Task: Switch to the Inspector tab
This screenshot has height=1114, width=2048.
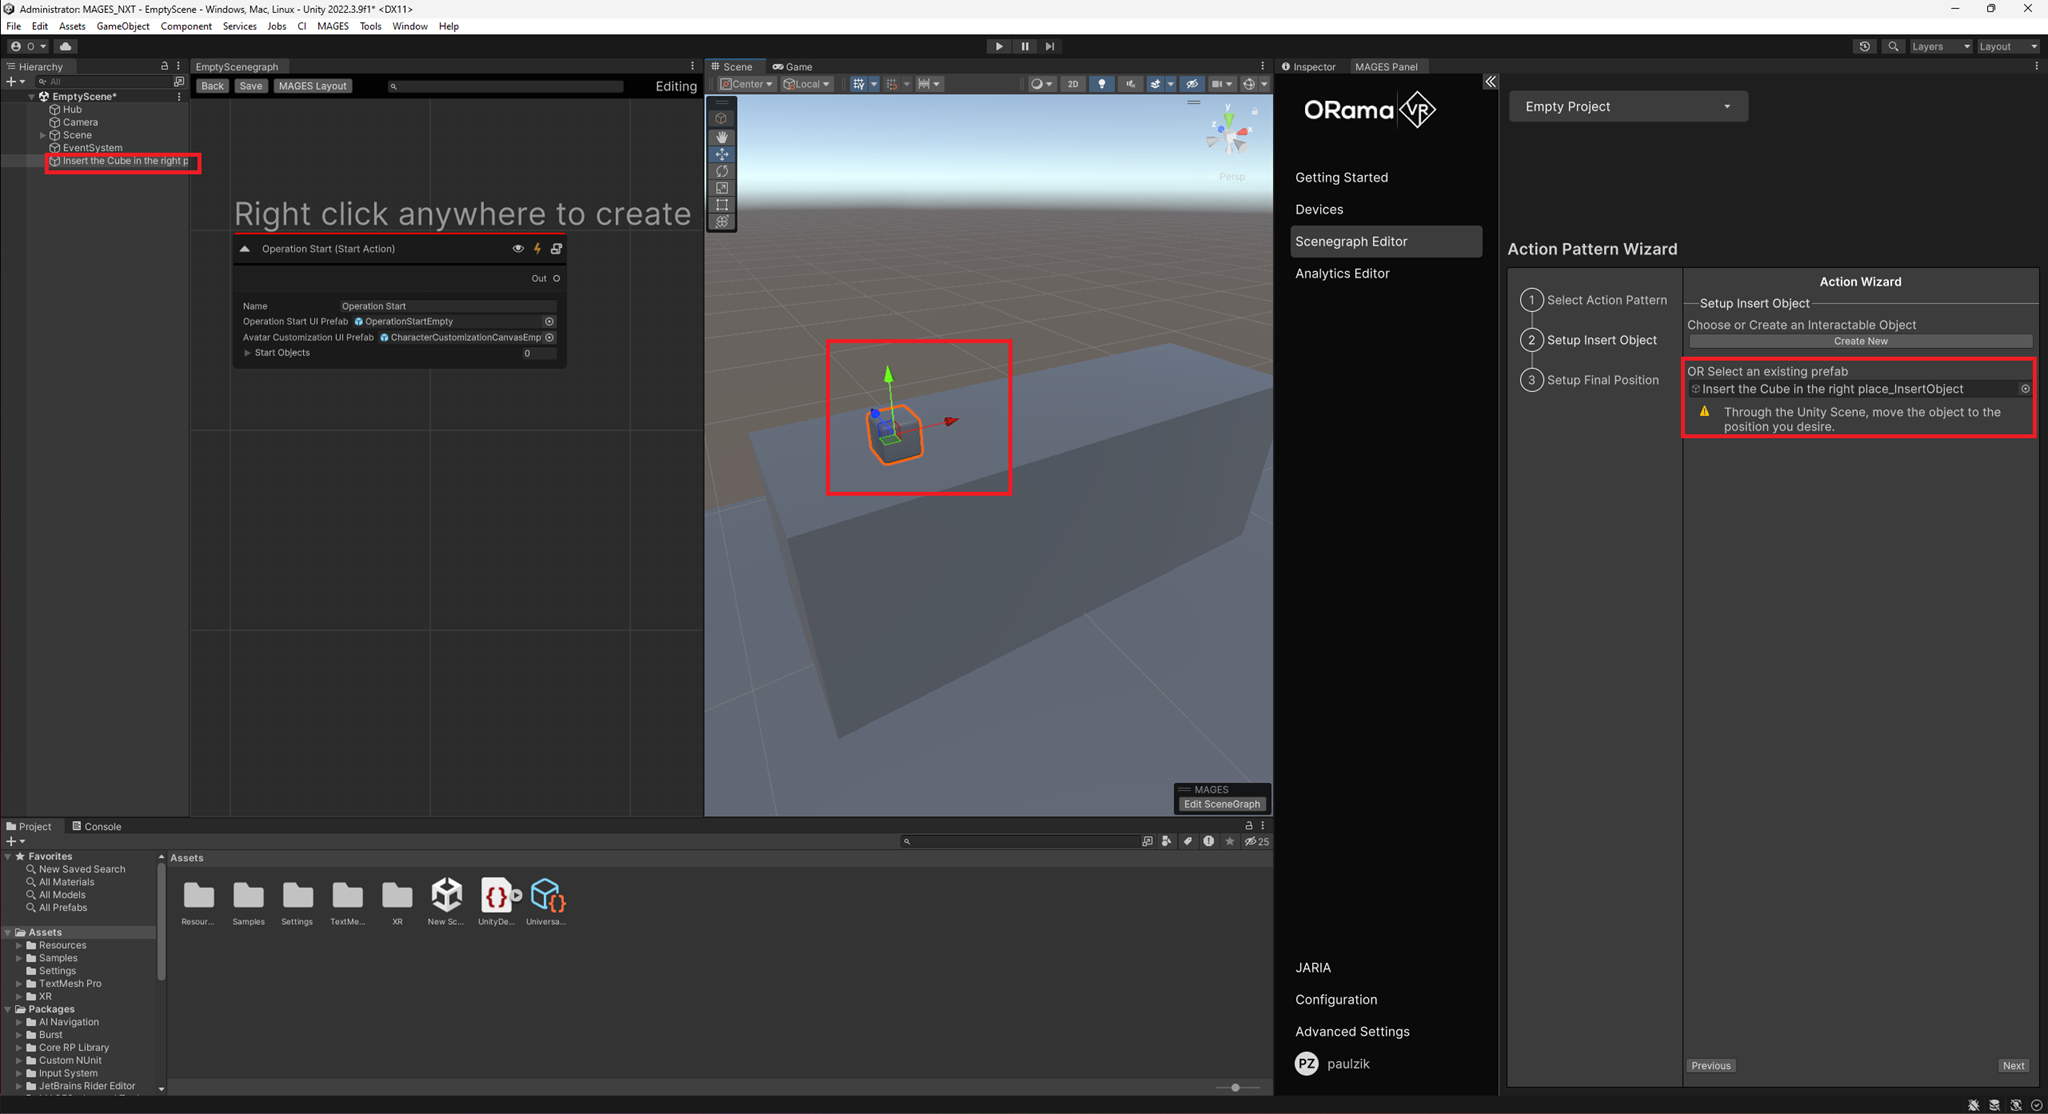Action: tap(1309, 67)
